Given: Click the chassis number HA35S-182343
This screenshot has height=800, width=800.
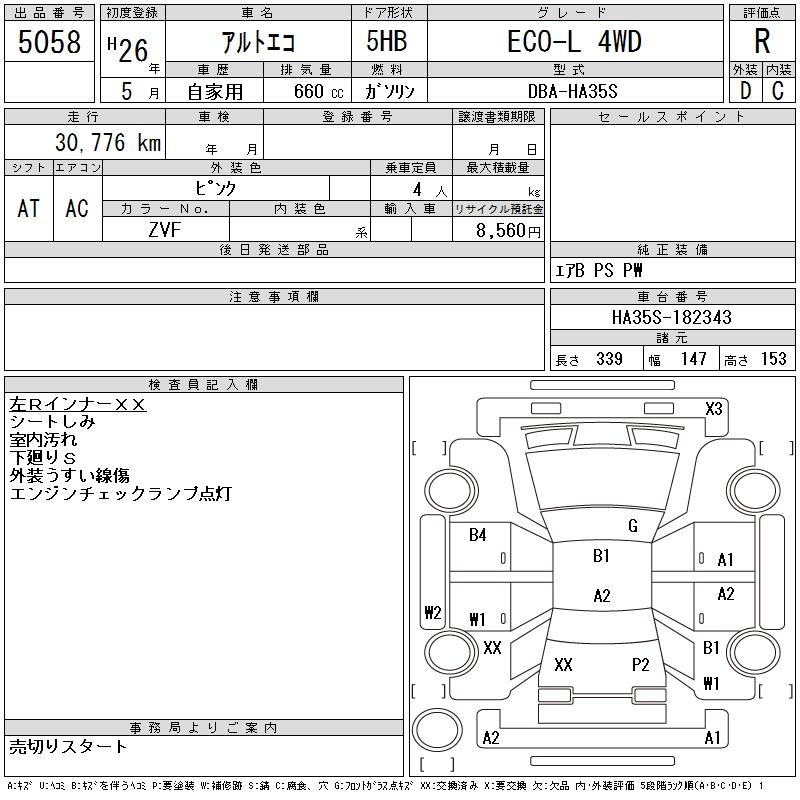Looking at the screenshot, I should (672, 317).
